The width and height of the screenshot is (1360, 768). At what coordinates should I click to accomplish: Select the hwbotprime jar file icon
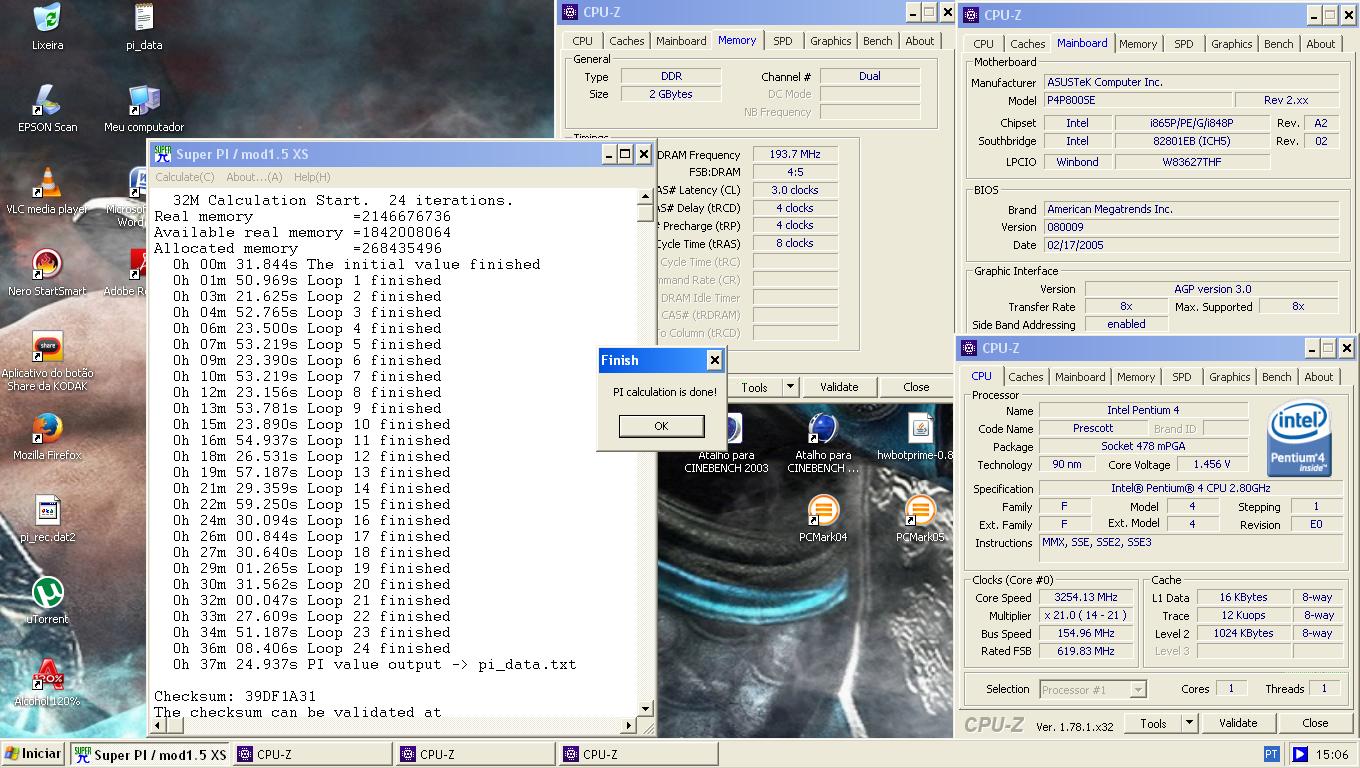919,428
